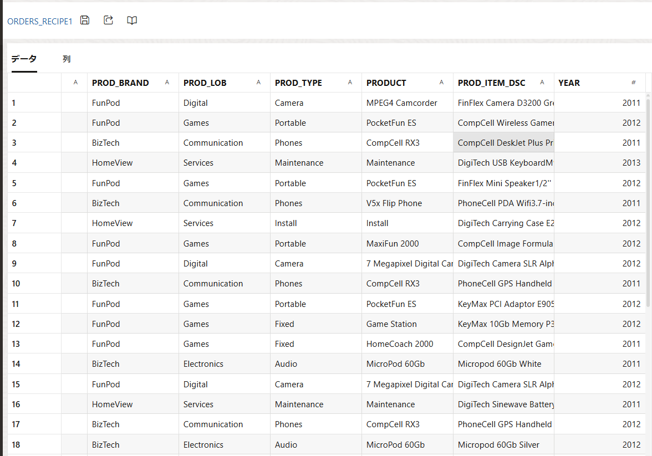Click the text type icon in PROD_BRAND header

pyautogui.click(x=167, y=82)
